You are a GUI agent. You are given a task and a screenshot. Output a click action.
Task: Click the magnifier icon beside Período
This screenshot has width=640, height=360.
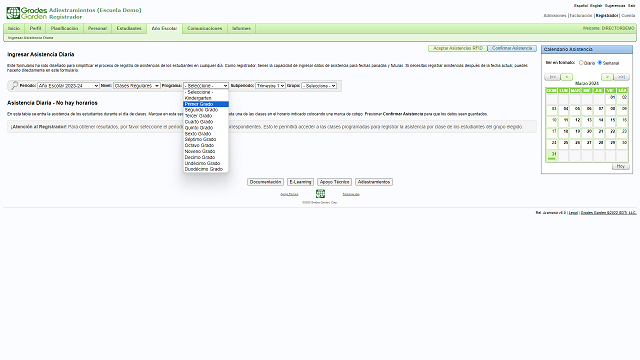click(x=14, y=85)
